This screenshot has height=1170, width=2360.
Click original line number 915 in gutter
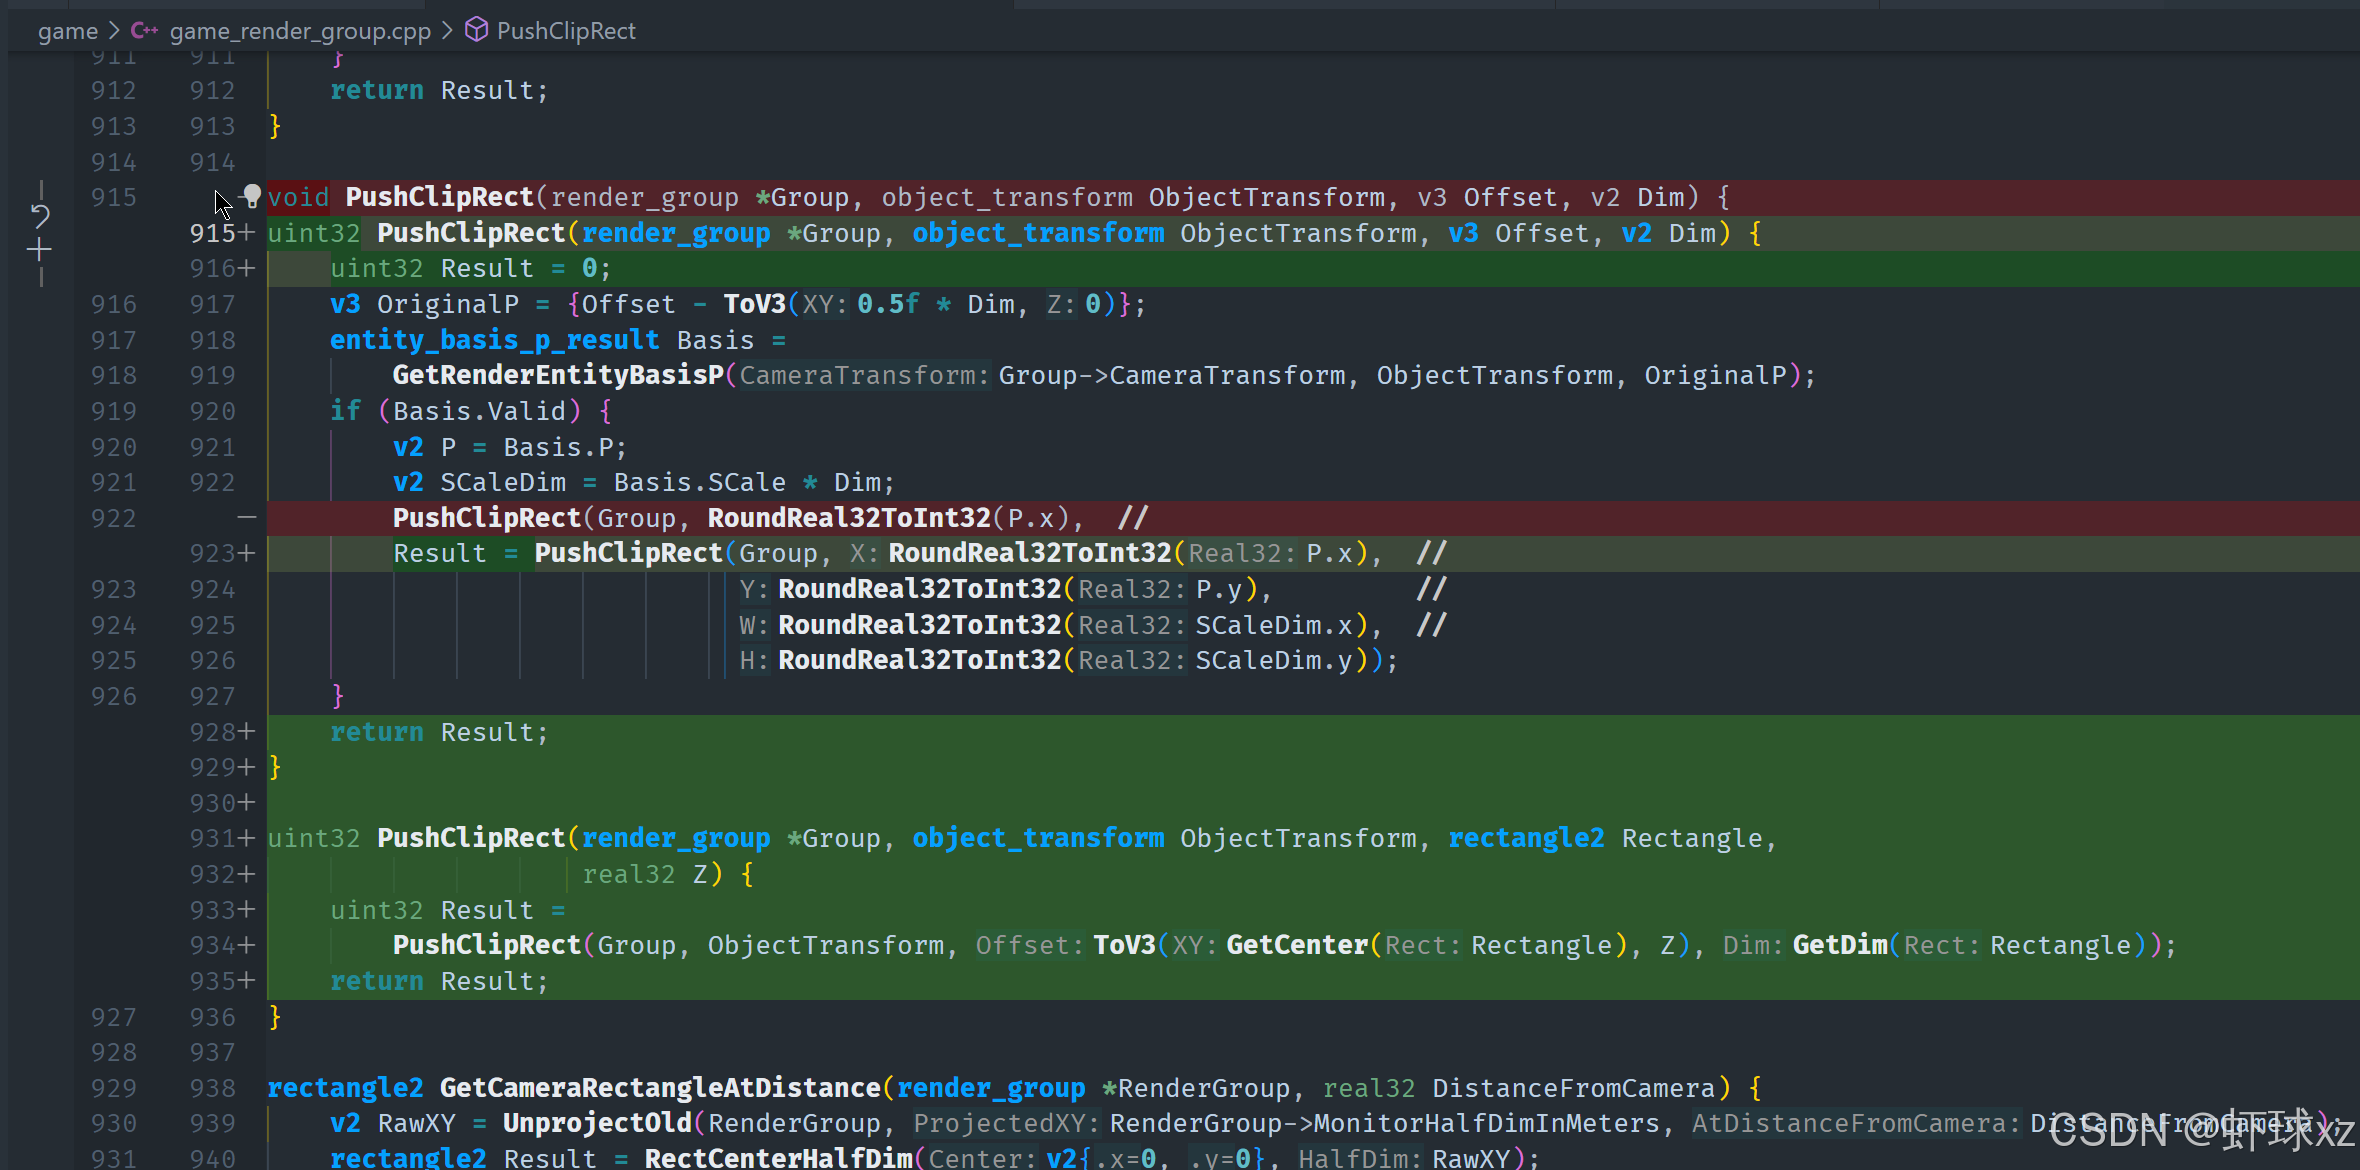coord(113,197)
